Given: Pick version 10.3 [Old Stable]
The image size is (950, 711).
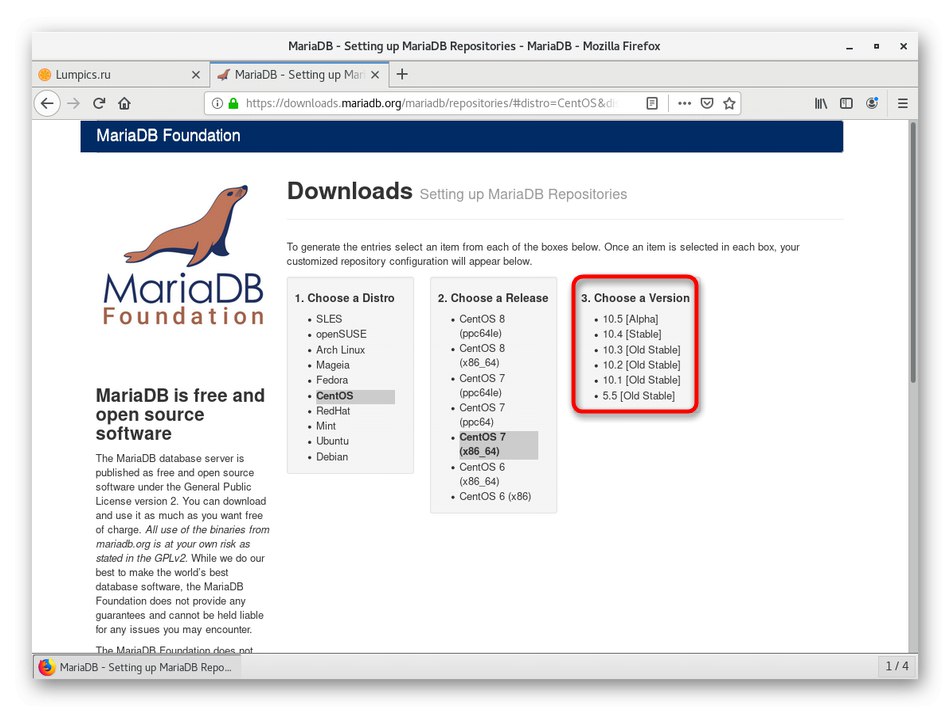Looking at the screenshot, I should pos(642,350).
